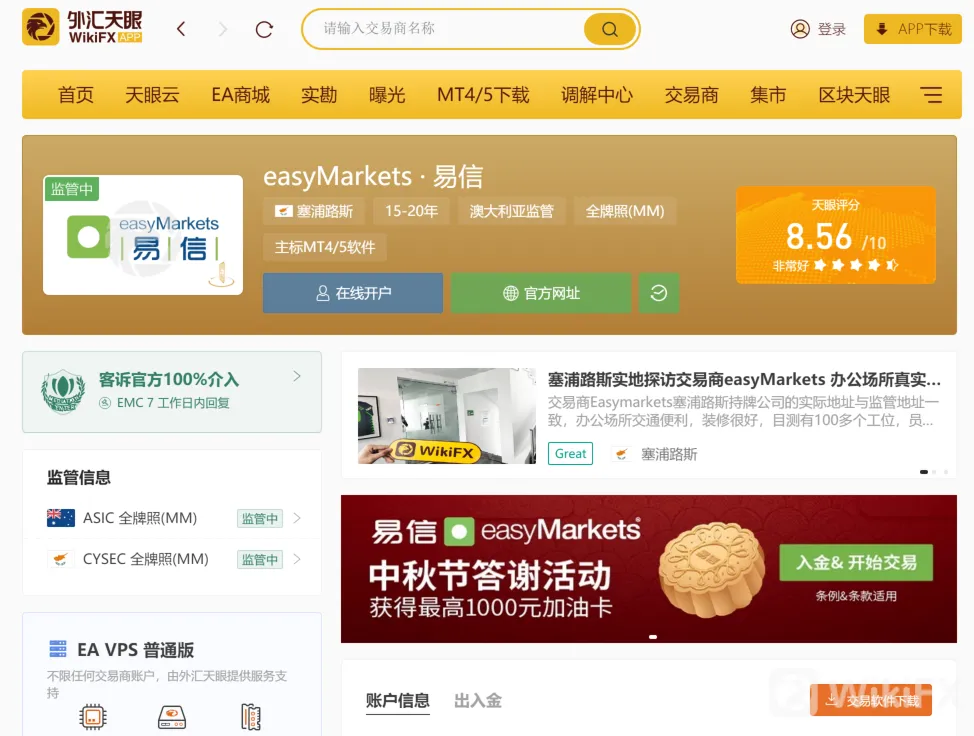Click the 条例&条款适用 text

coord(856,596)
